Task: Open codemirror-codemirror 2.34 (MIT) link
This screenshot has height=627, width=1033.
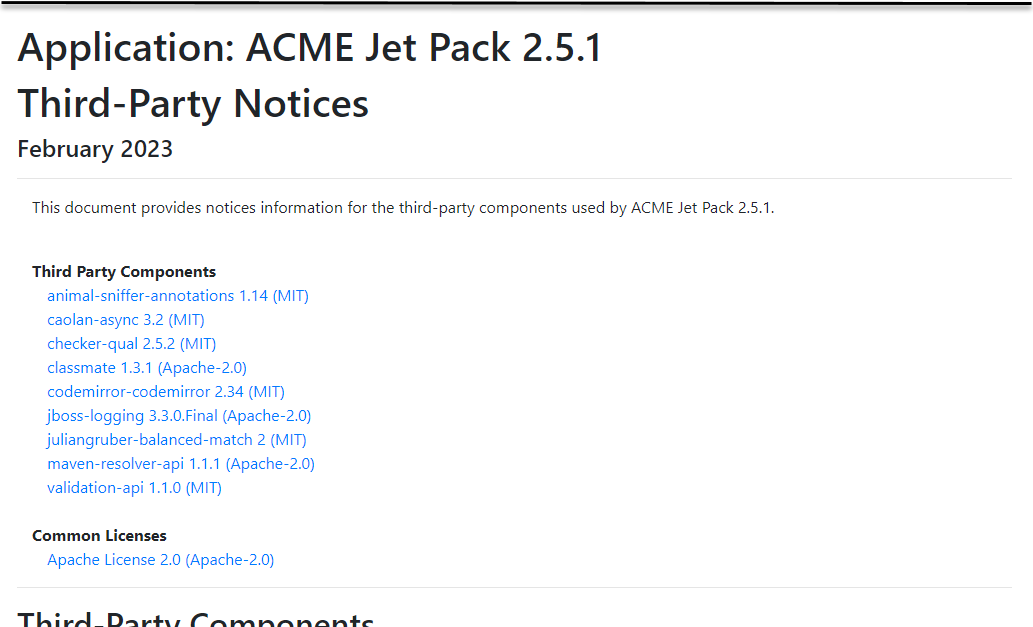Action: point(165,392)
